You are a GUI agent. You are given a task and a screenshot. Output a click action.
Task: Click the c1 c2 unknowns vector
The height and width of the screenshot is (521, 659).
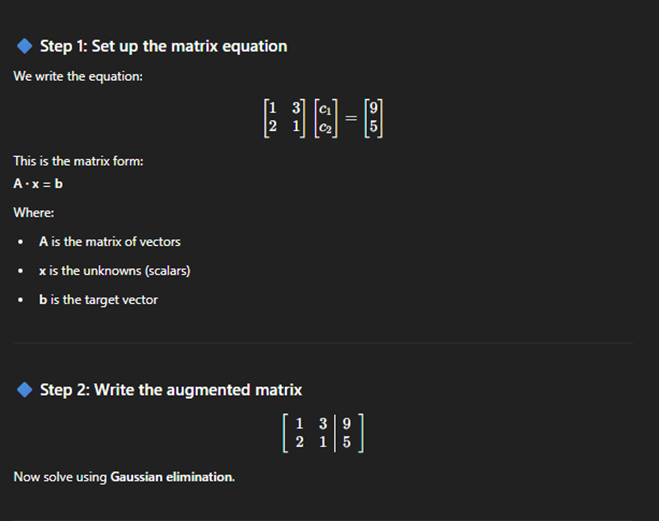[x=326, y=118]
